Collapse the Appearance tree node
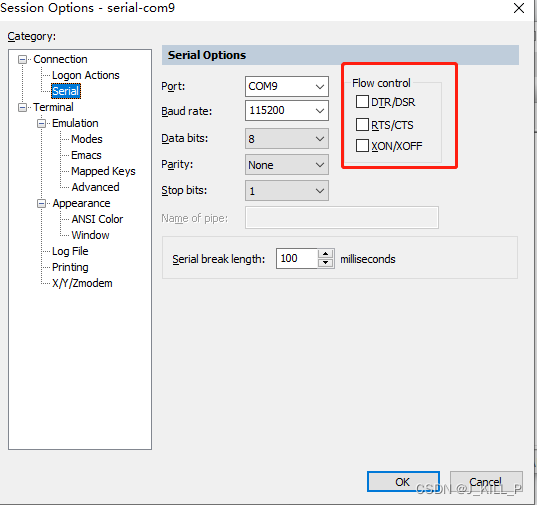This screenshot has height=505, width=537. pyautogui.click(x=41, y=204)
